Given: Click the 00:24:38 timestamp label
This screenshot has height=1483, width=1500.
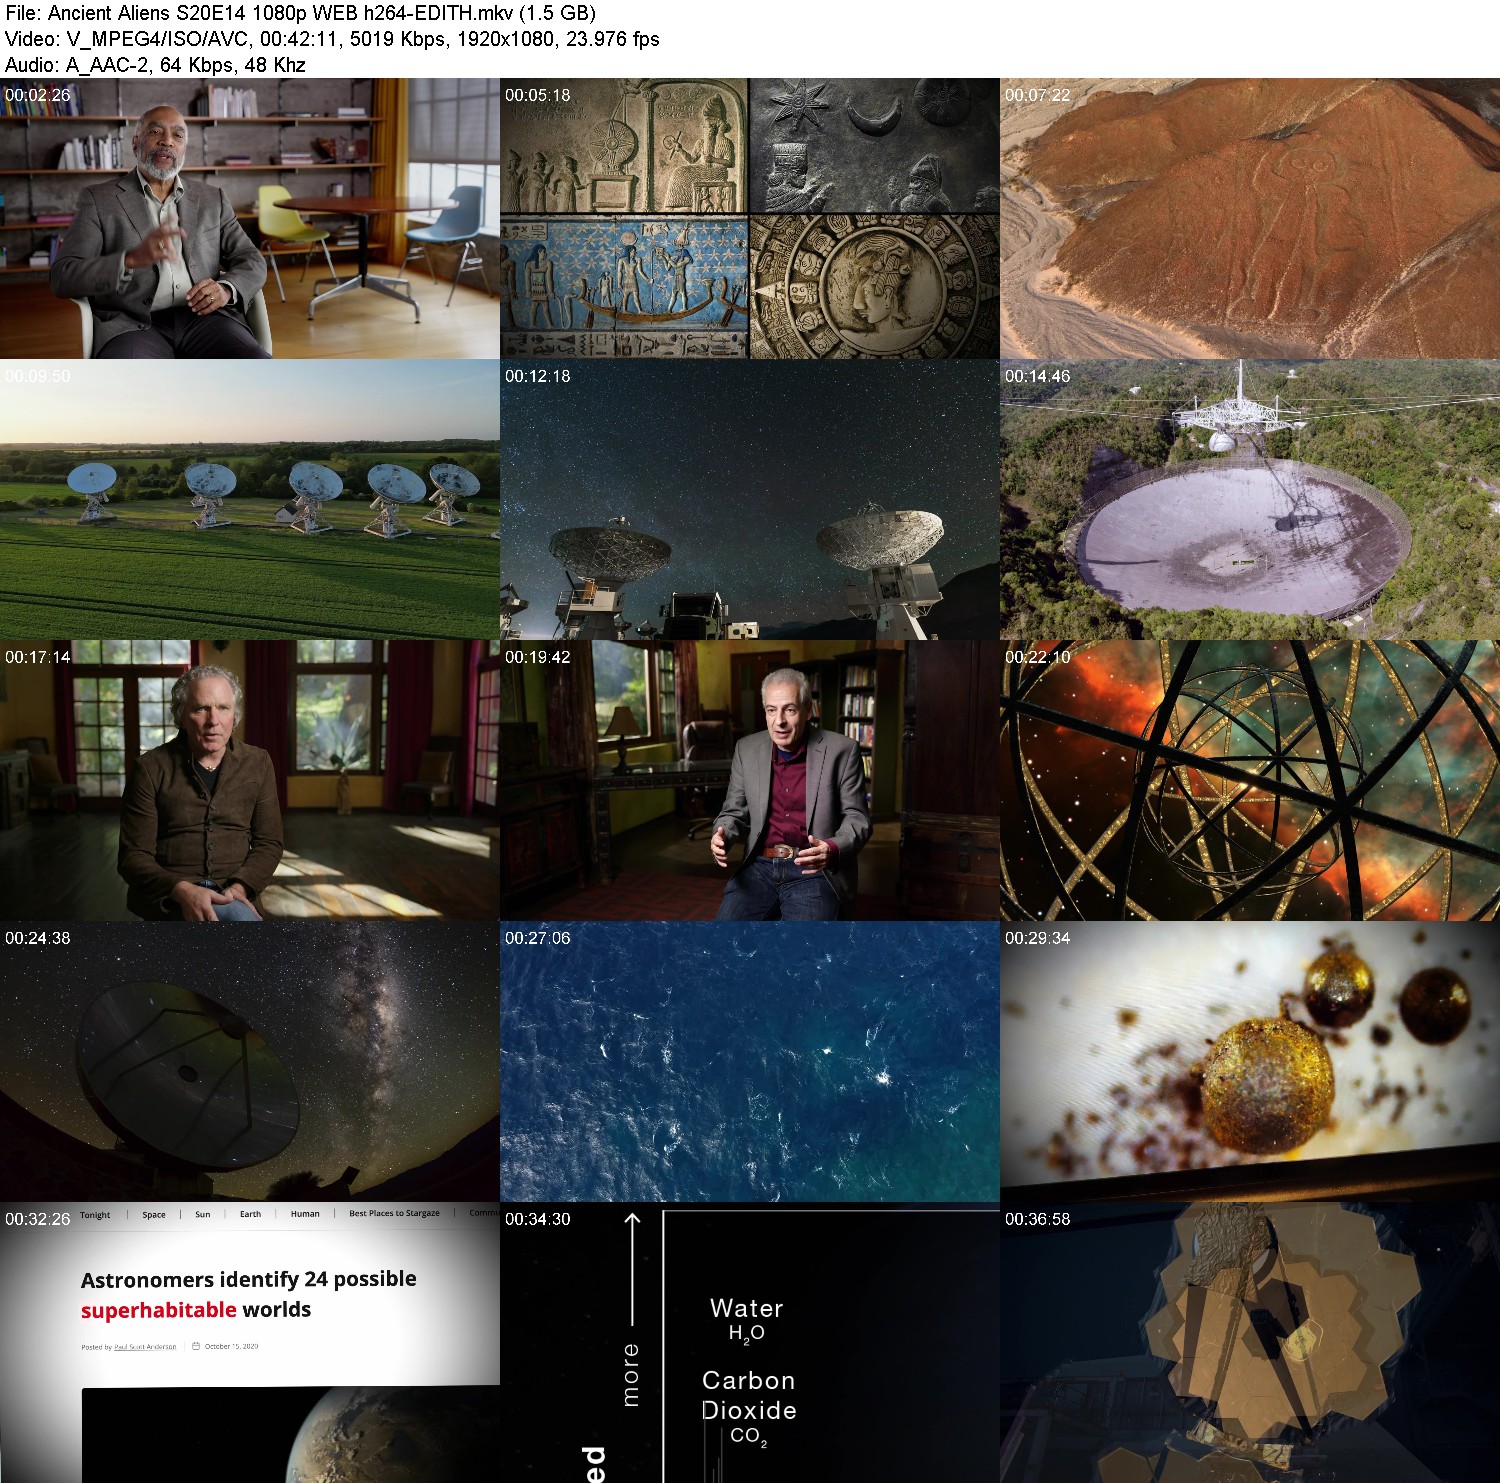Looking at the screenshot, I should point(38,938).
